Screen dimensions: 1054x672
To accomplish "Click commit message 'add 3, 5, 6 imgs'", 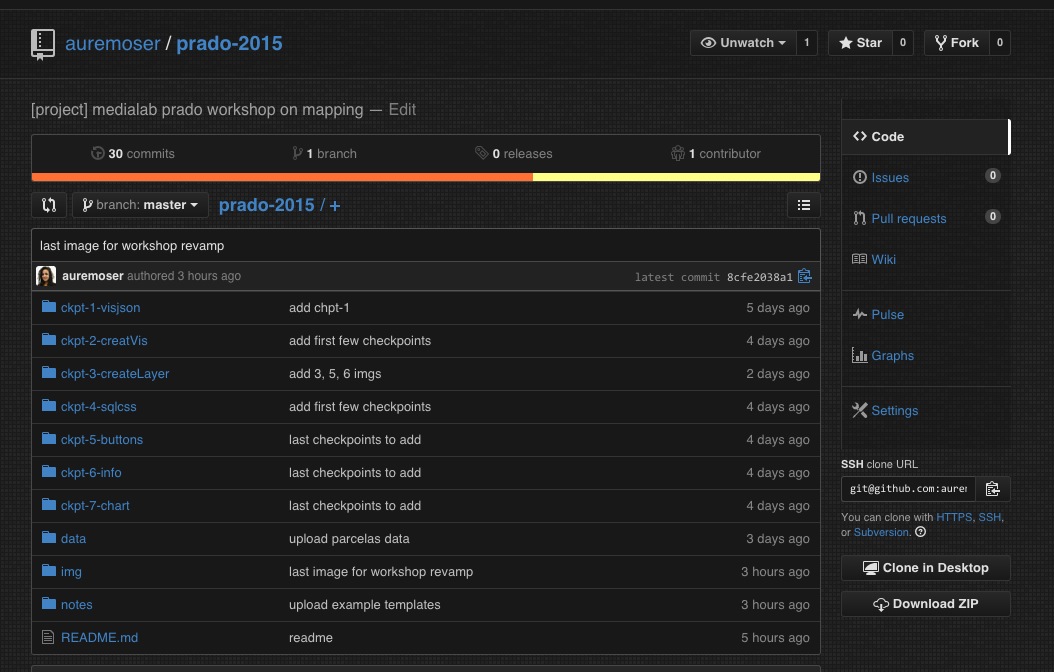I will (335, 374).
